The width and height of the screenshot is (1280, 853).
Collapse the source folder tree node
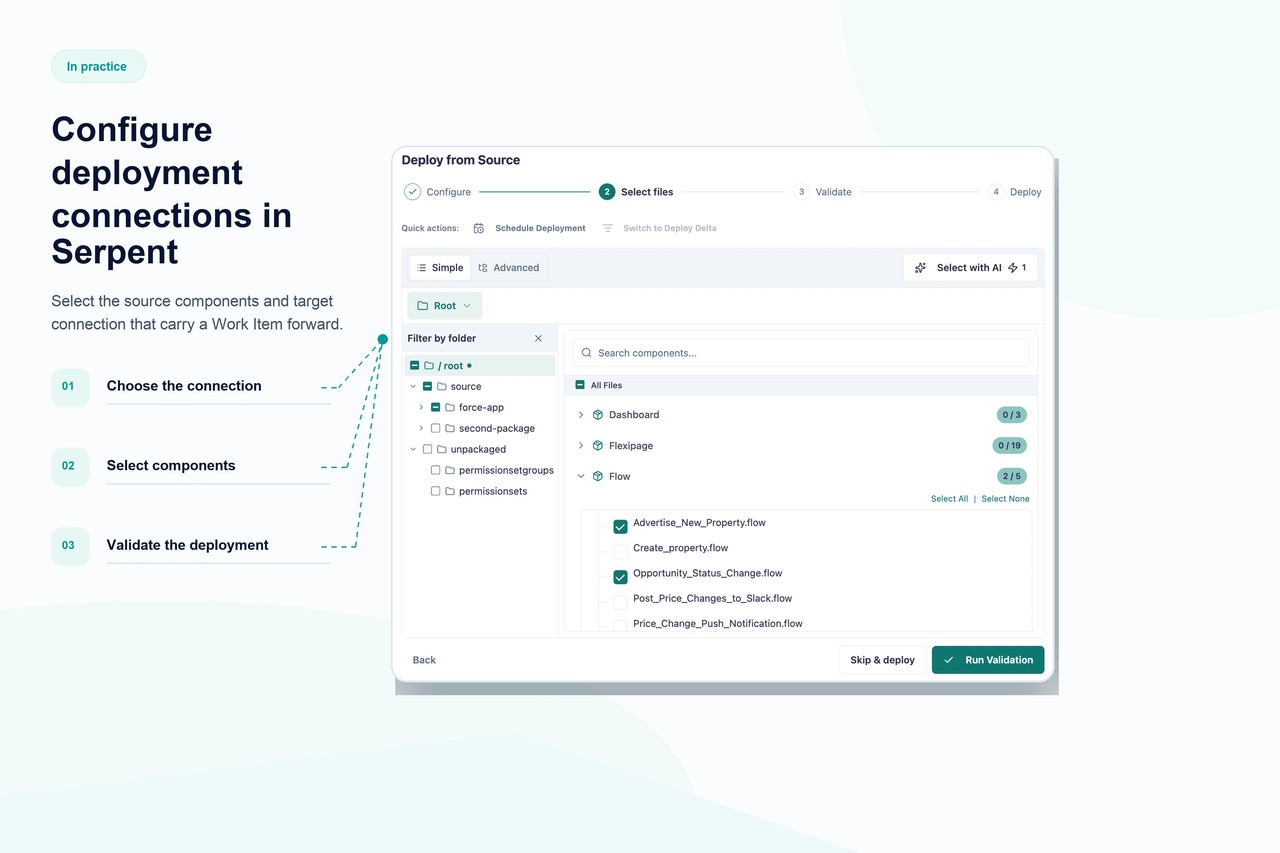coord(413,387)
